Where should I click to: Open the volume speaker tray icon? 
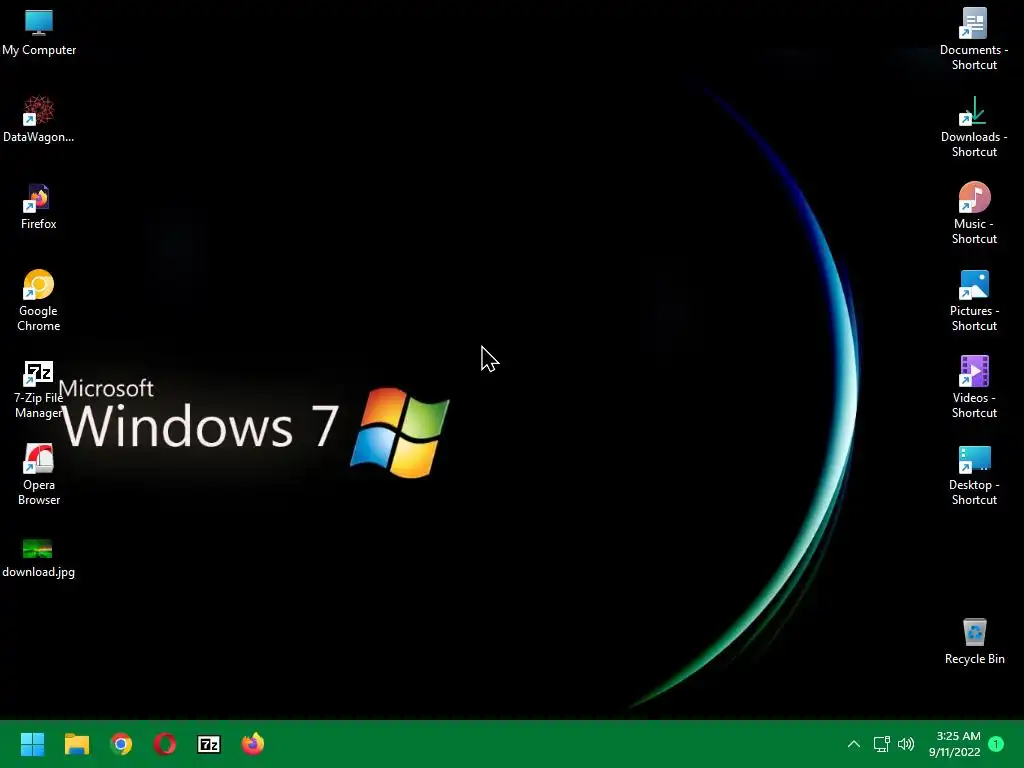[906, 744]
